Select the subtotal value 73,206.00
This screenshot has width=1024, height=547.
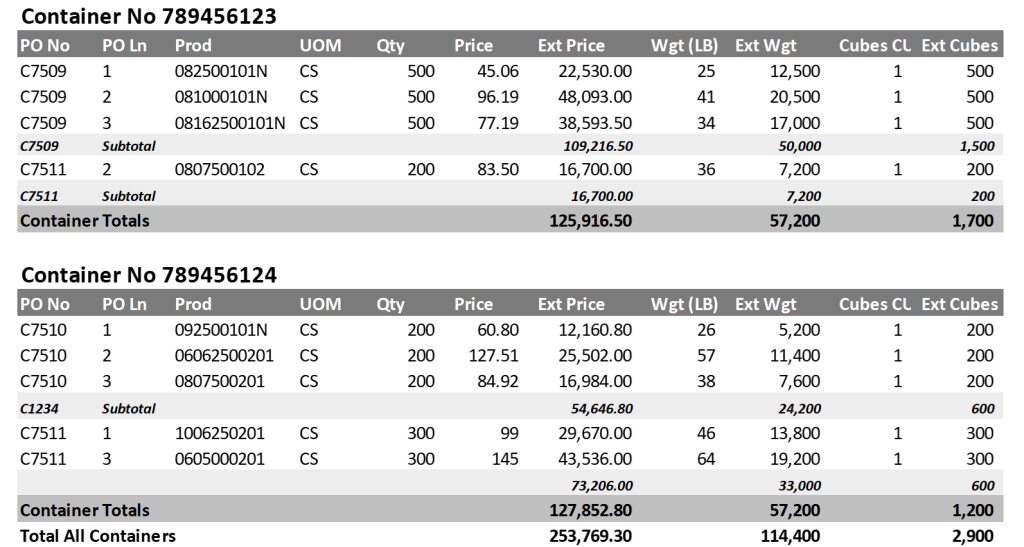[x=602, y=486]
